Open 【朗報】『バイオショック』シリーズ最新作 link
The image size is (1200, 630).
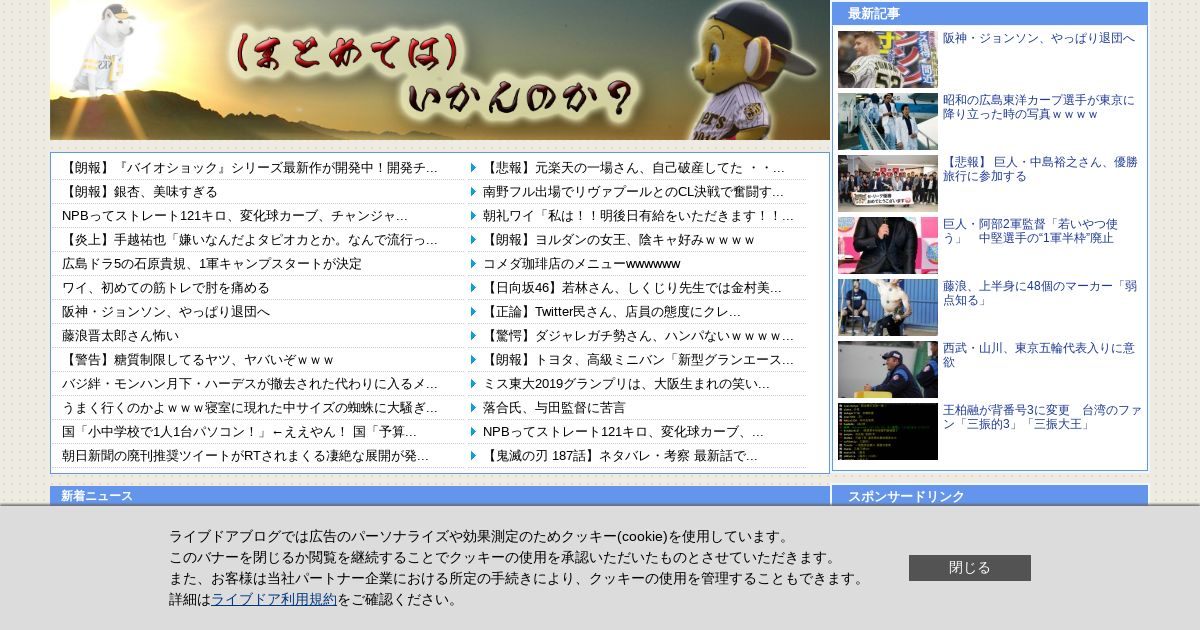[x=250, y=167]
